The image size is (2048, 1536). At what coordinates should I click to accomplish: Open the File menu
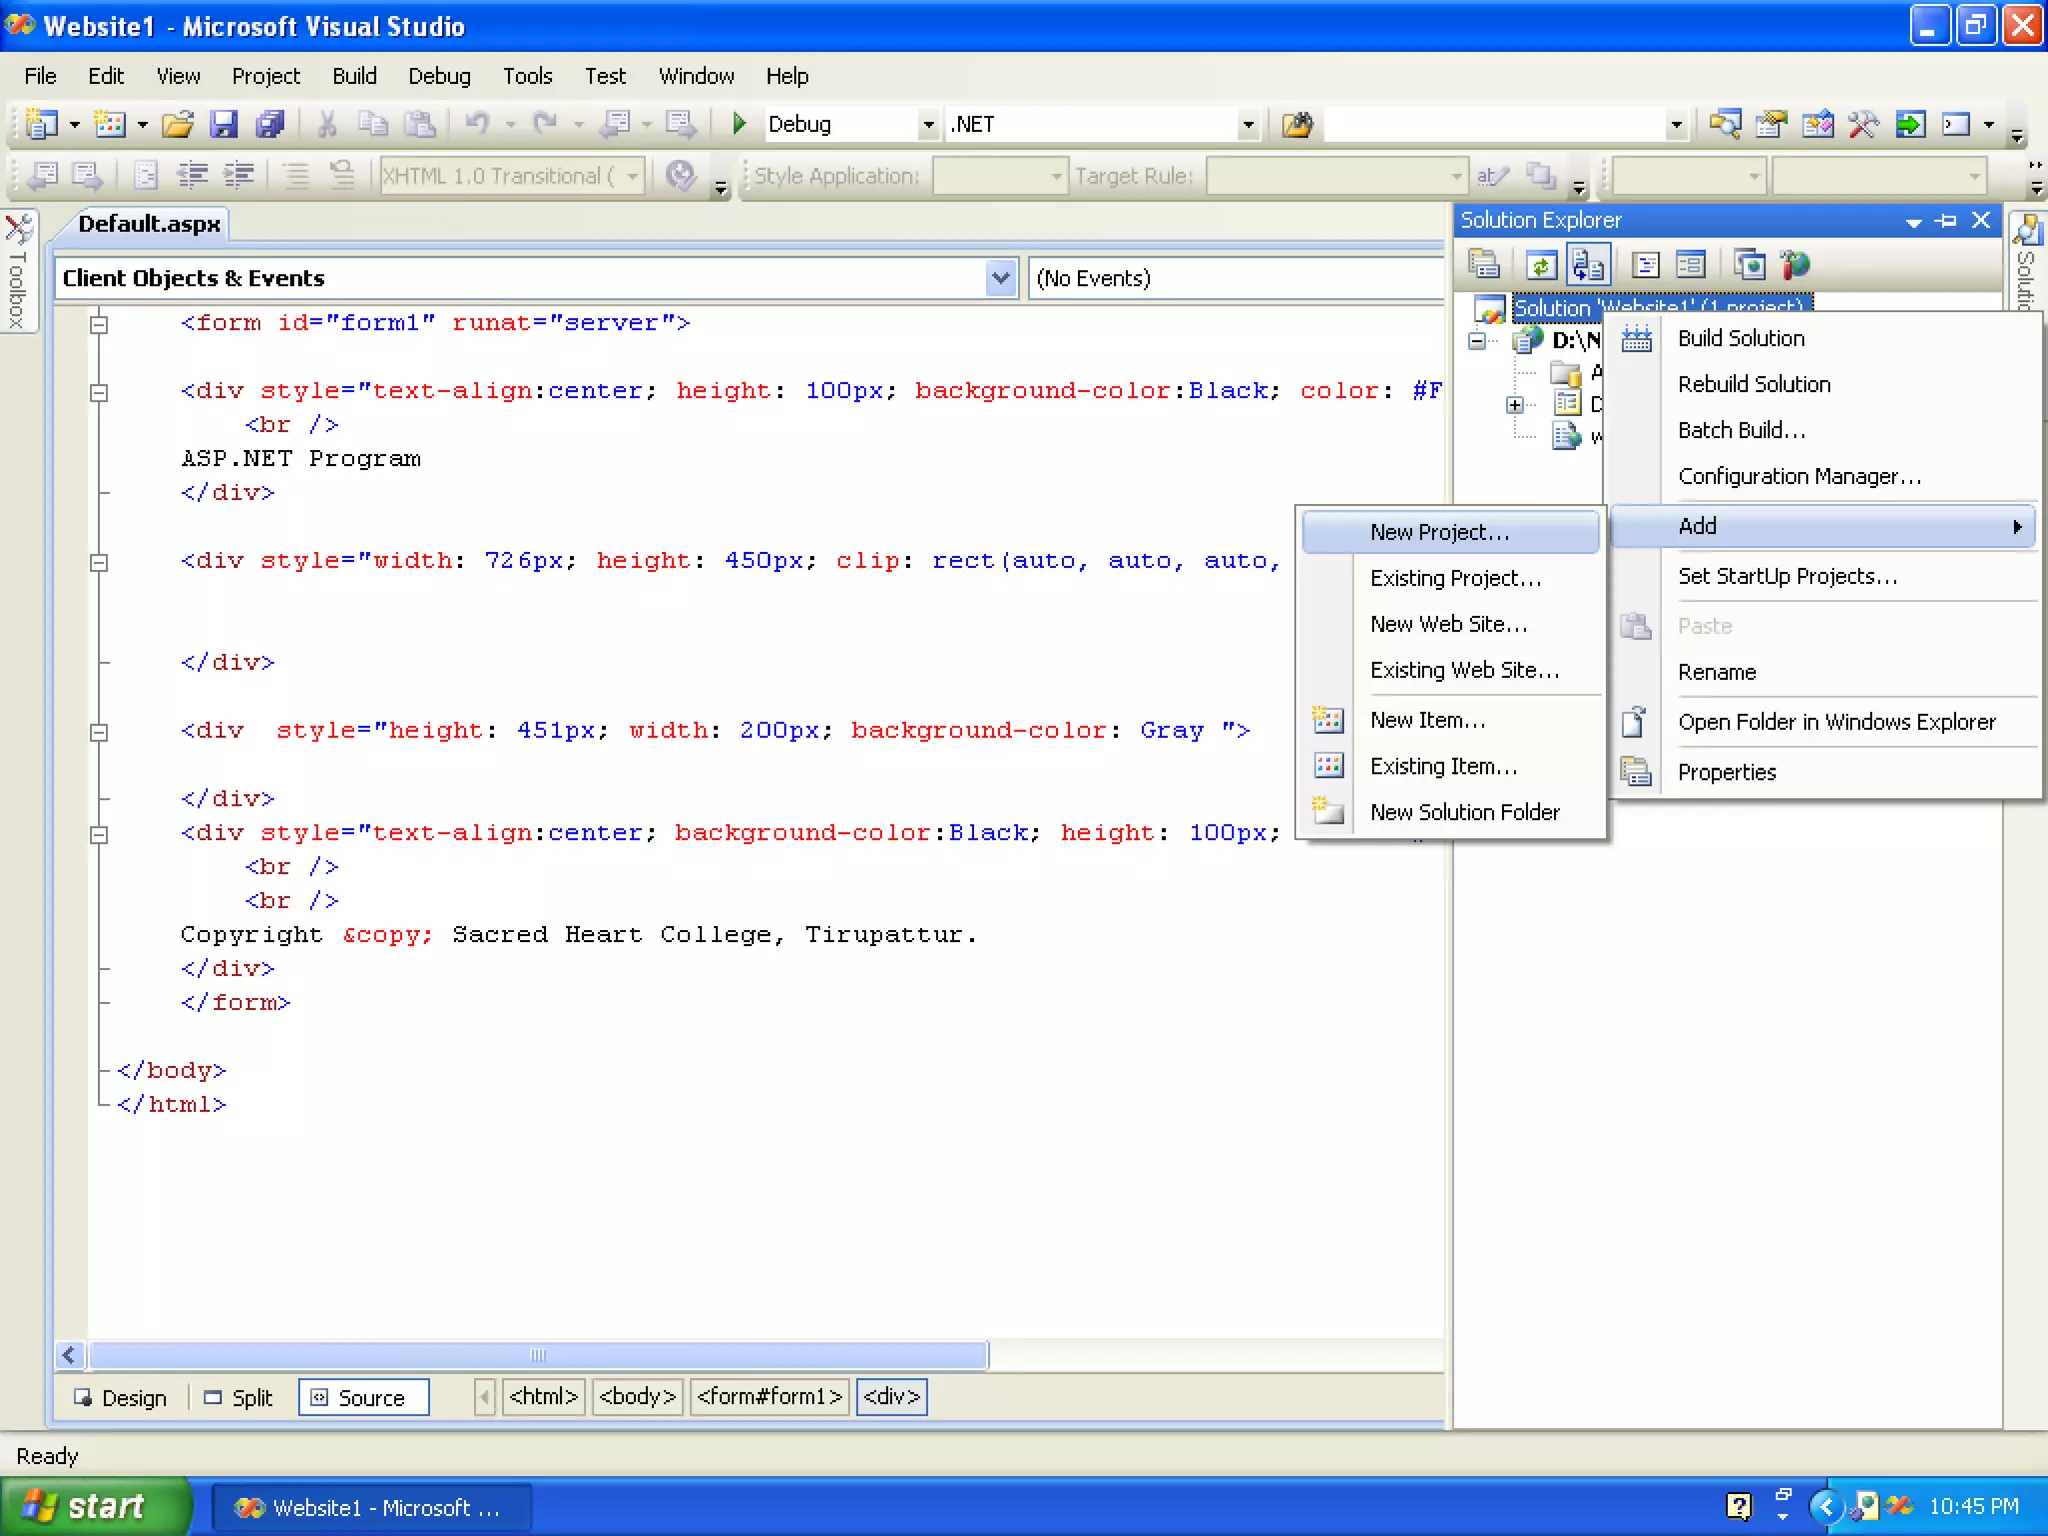[40, 76]
